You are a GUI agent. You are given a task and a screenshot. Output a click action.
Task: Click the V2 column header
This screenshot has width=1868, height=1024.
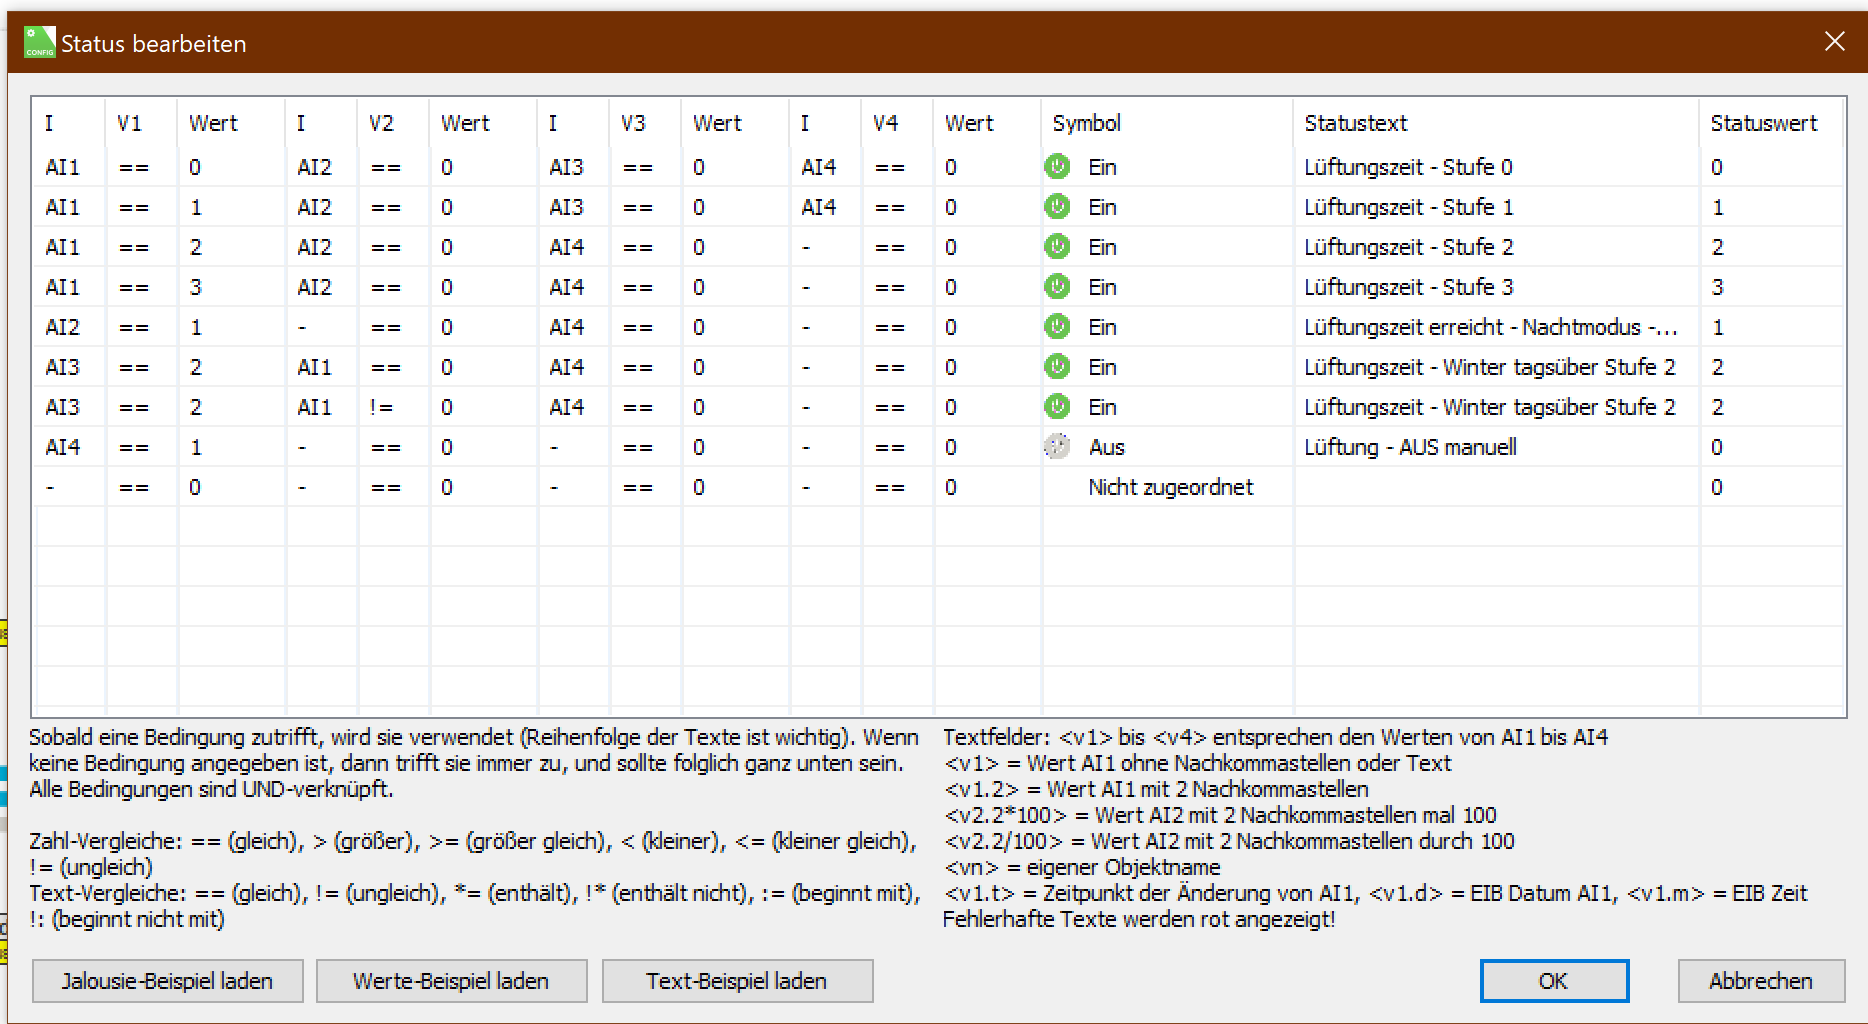[393, 123]
